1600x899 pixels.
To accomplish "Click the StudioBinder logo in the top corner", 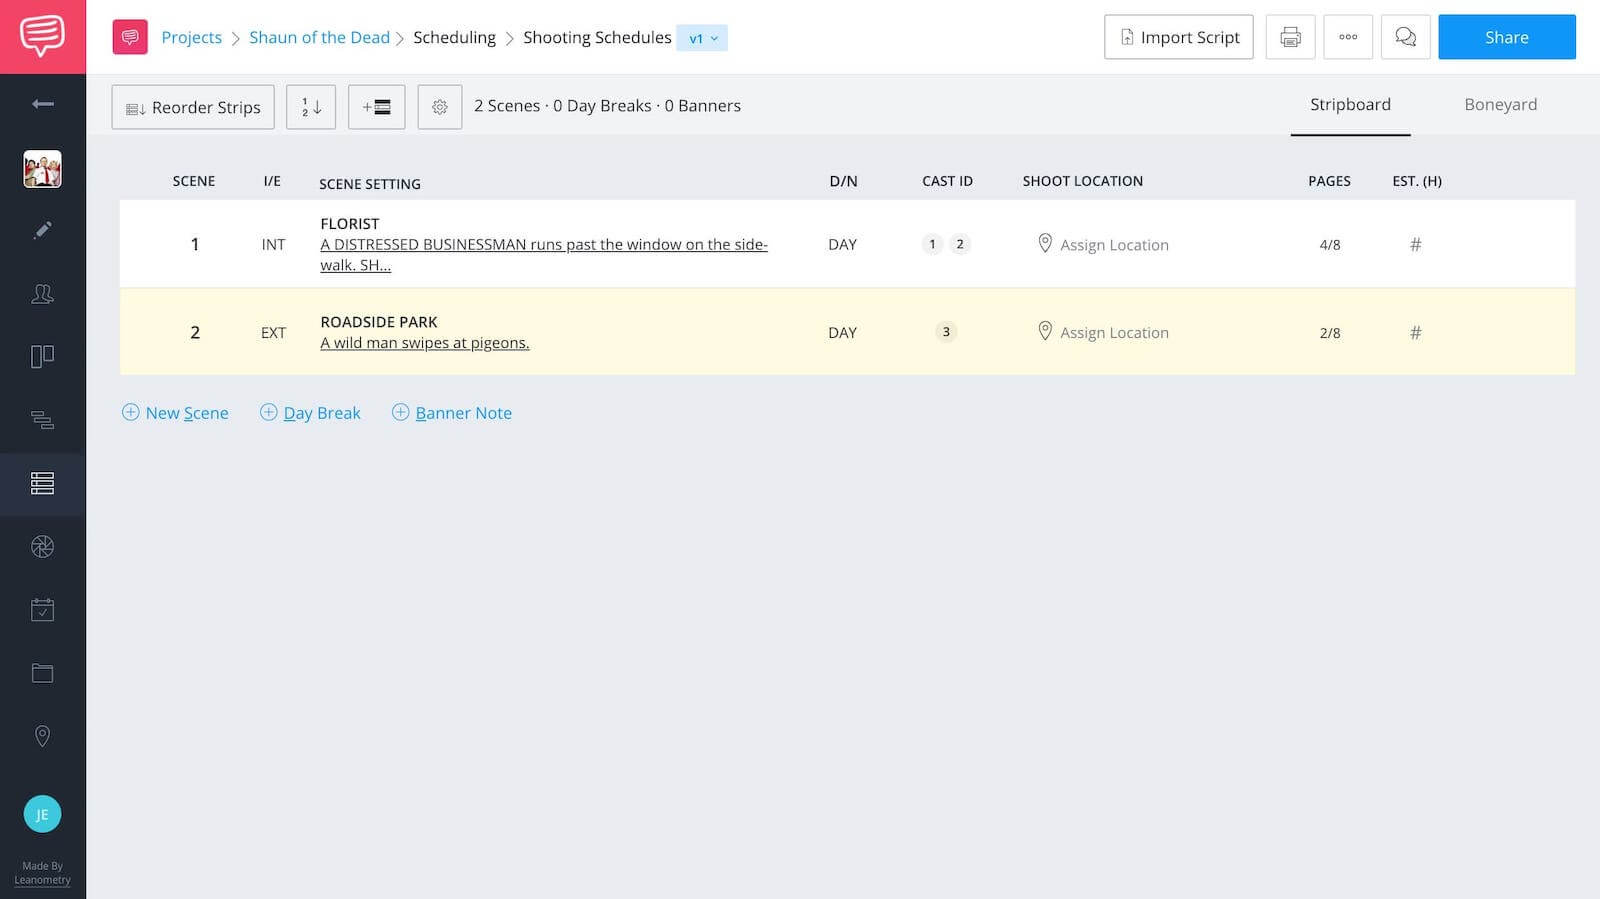I will click(42, 36).
